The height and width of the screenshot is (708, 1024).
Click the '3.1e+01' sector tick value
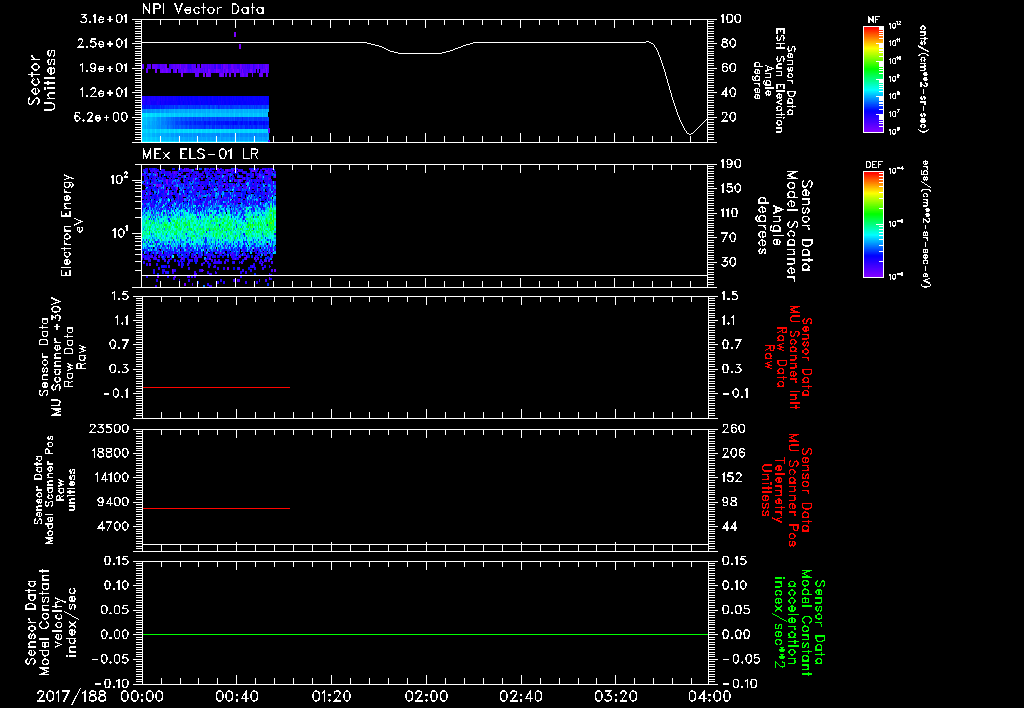(103, 19)
